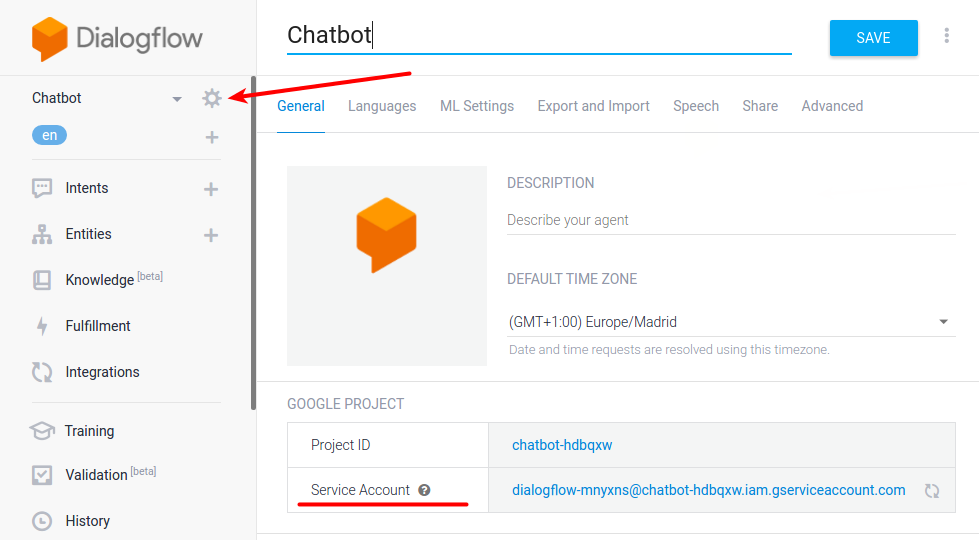Switch to the Languages tab
This screenshot has width=979, height=540.
coord(382,106)
